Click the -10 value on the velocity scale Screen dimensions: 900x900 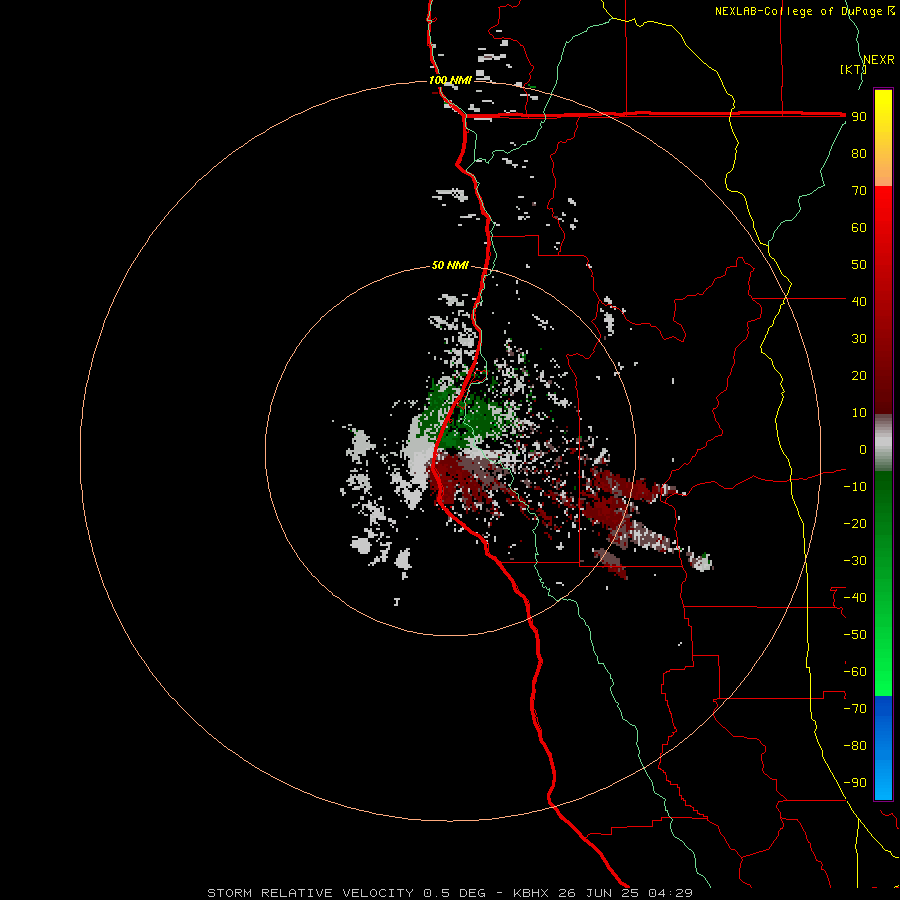click(x=855, y=487)
